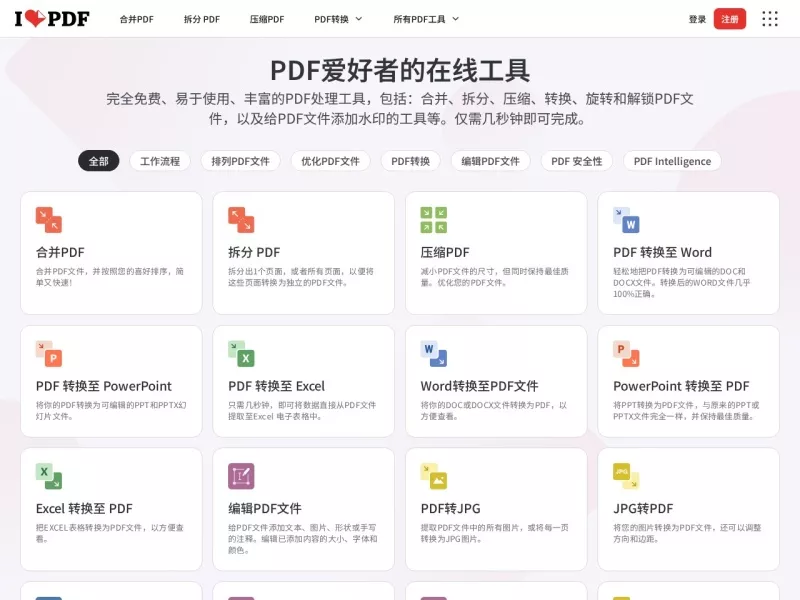Viewport: 800px width, 600px height.
Task: Select the 优化PDF文件 filter tab
Action: pos(330,161)
